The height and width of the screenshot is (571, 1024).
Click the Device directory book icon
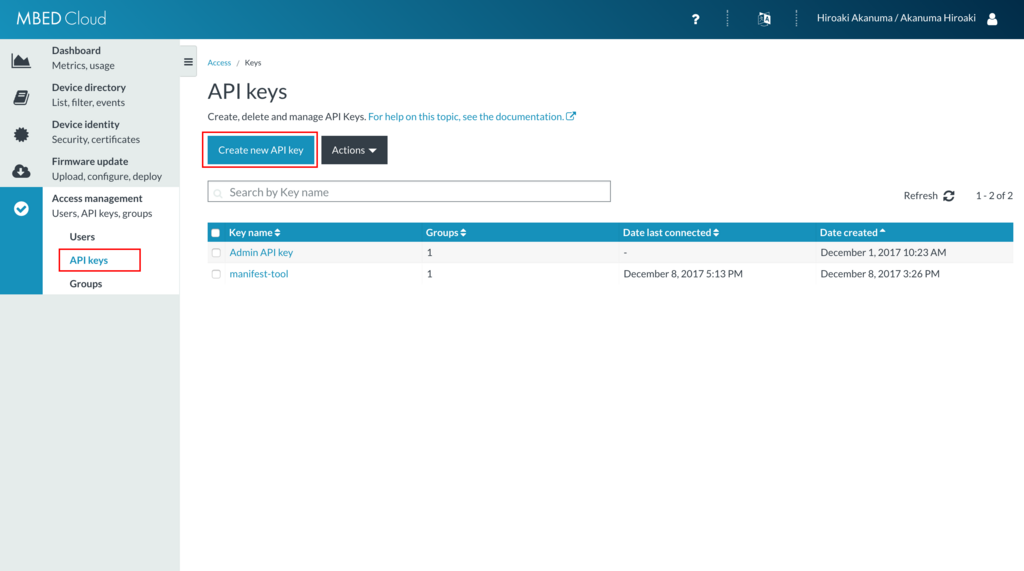pos(21,97)
